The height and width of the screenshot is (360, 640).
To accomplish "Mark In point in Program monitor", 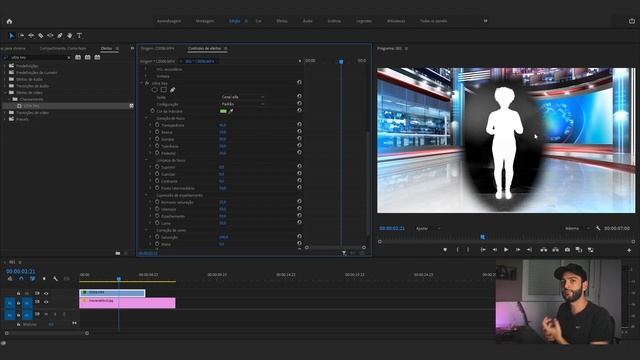I will 458,250.
